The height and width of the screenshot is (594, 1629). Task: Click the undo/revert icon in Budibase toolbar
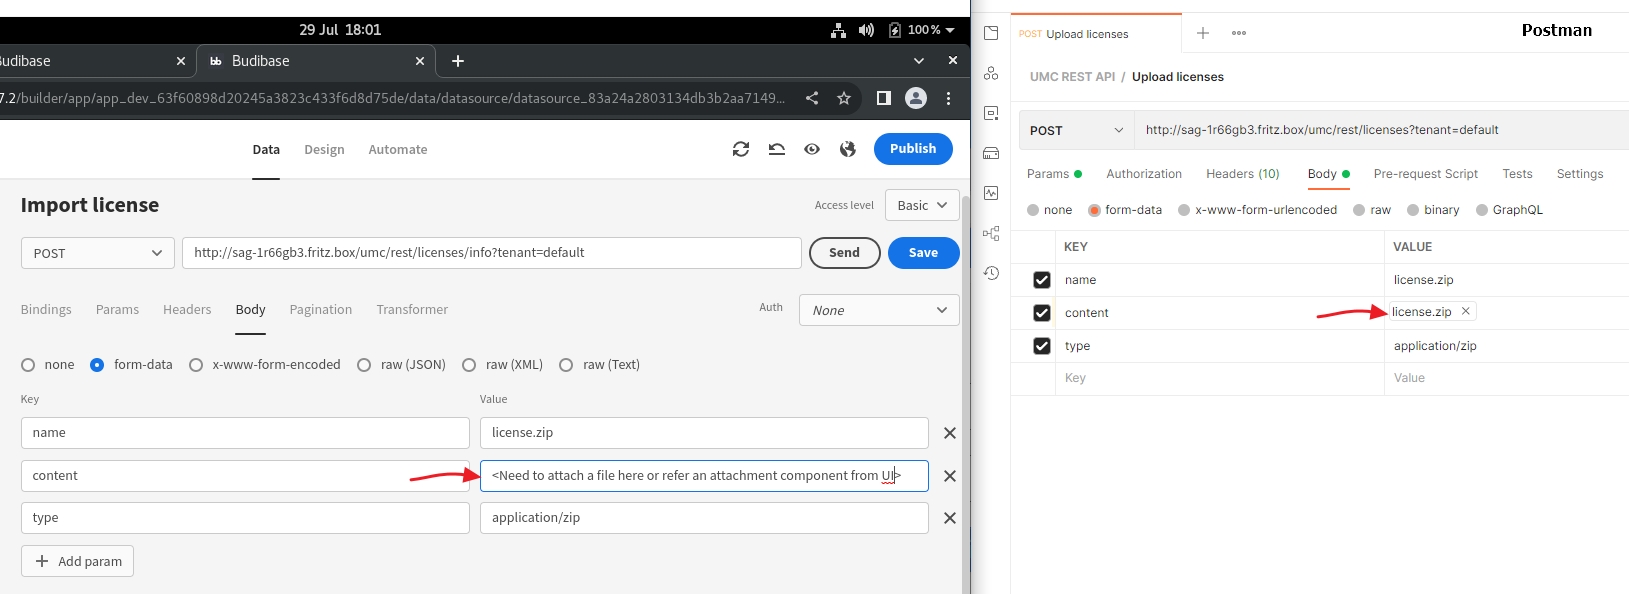pos(777,149)
